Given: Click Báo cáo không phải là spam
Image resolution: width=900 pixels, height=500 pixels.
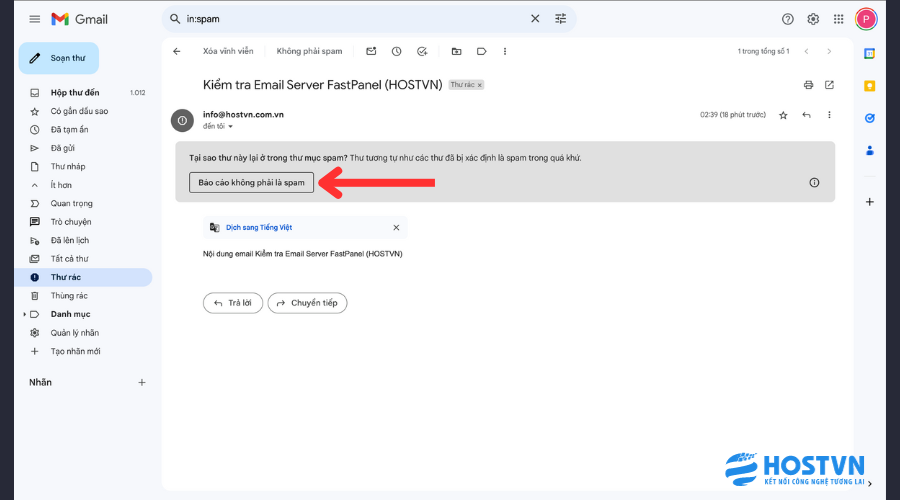Looking at the screenshot, I should point(251,183).
